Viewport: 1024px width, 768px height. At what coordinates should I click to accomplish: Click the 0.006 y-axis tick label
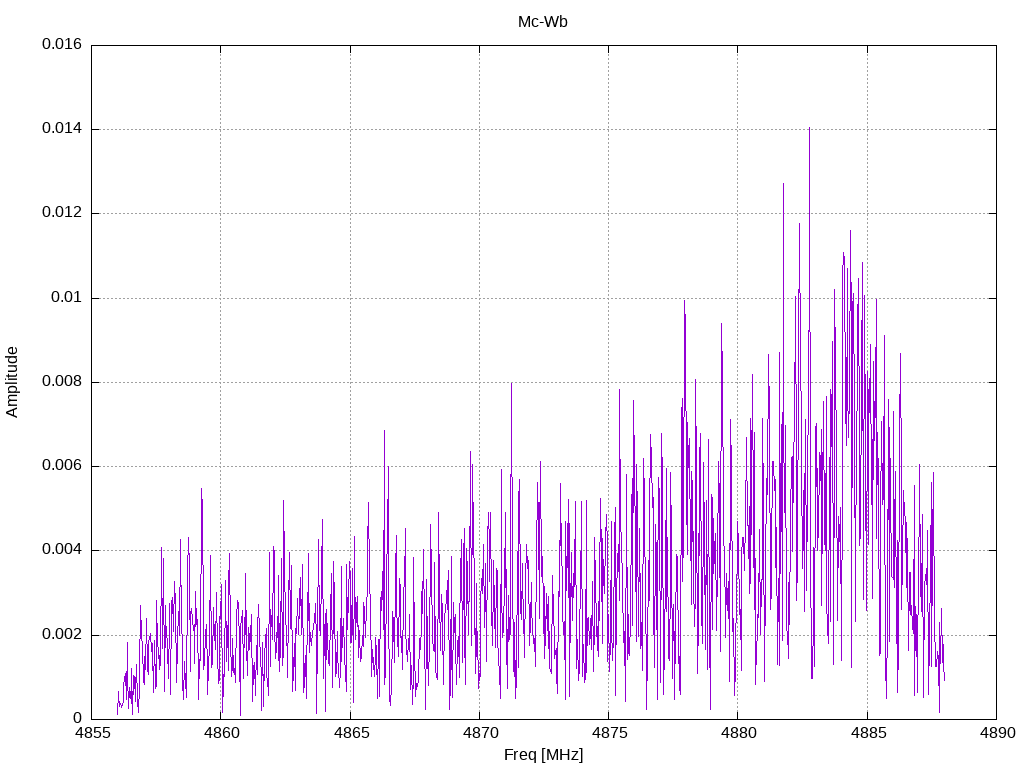pyautogui.click(x=61, y=466)
